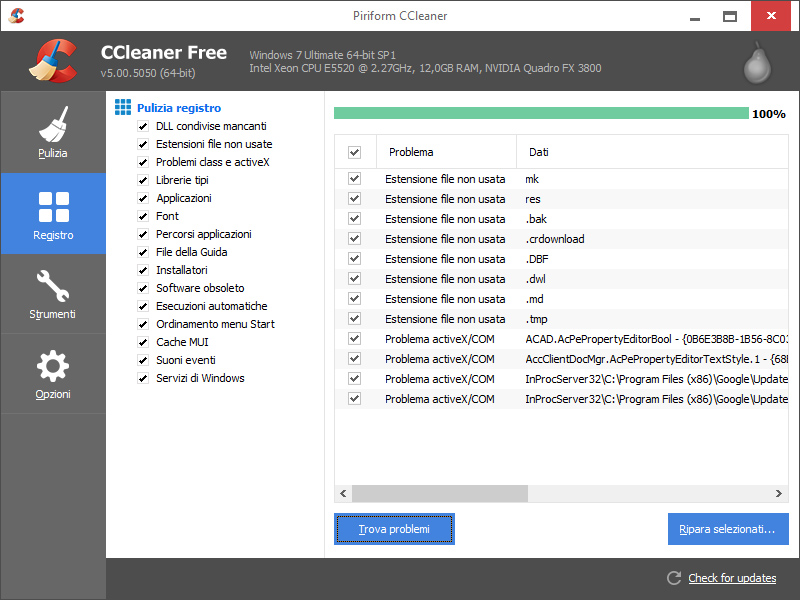Click the Pulizia registro heading
The height and width of the screenshot is (600, 800).
point(179,108)
